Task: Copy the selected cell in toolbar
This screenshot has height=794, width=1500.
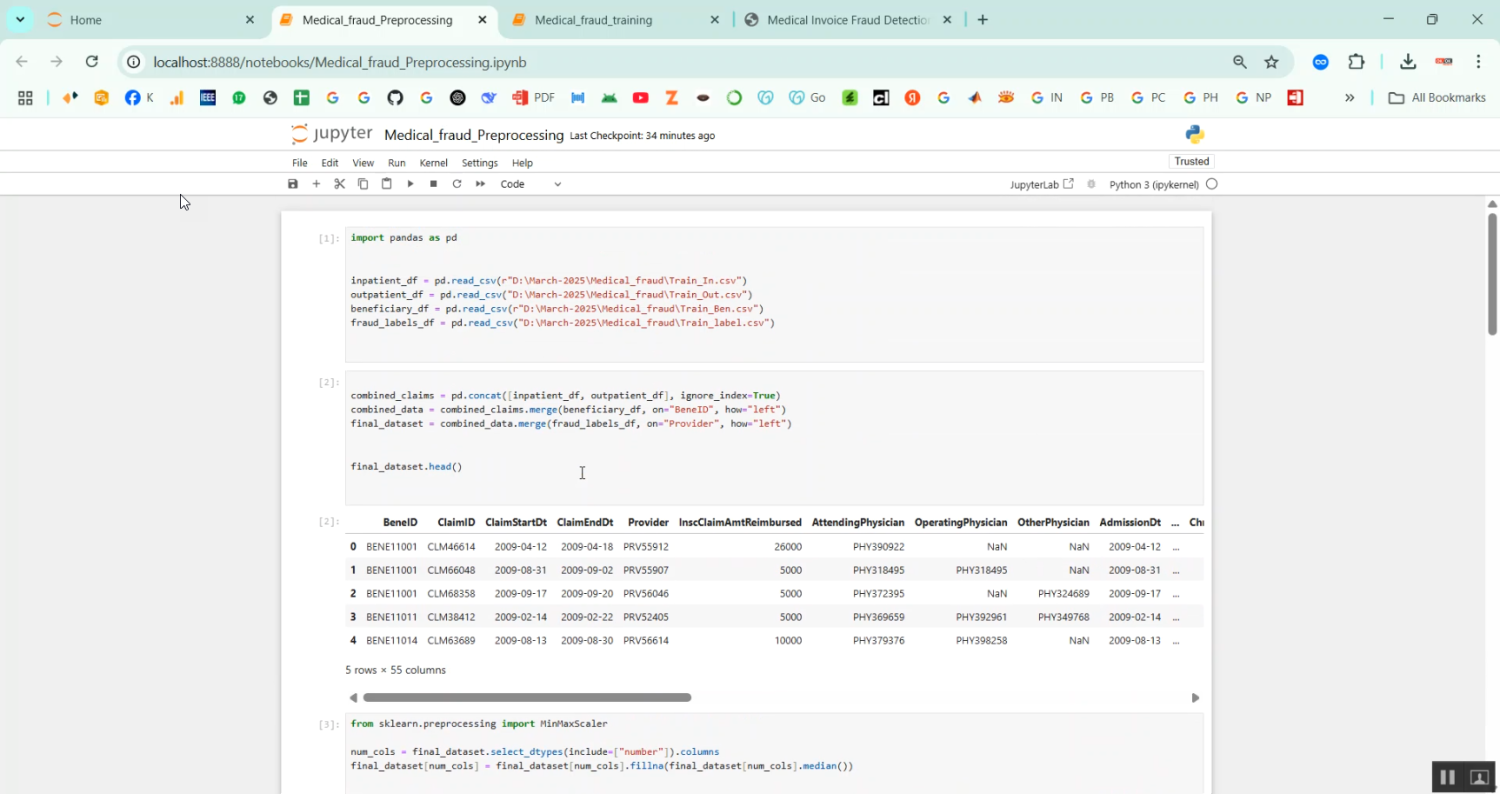Action: point(363,184)
